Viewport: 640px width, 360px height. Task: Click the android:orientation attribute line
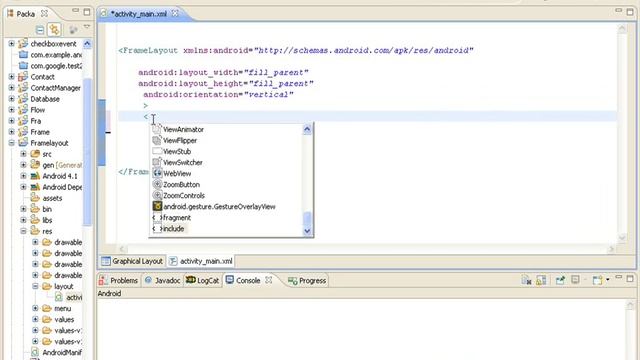(x=218, y=94)
